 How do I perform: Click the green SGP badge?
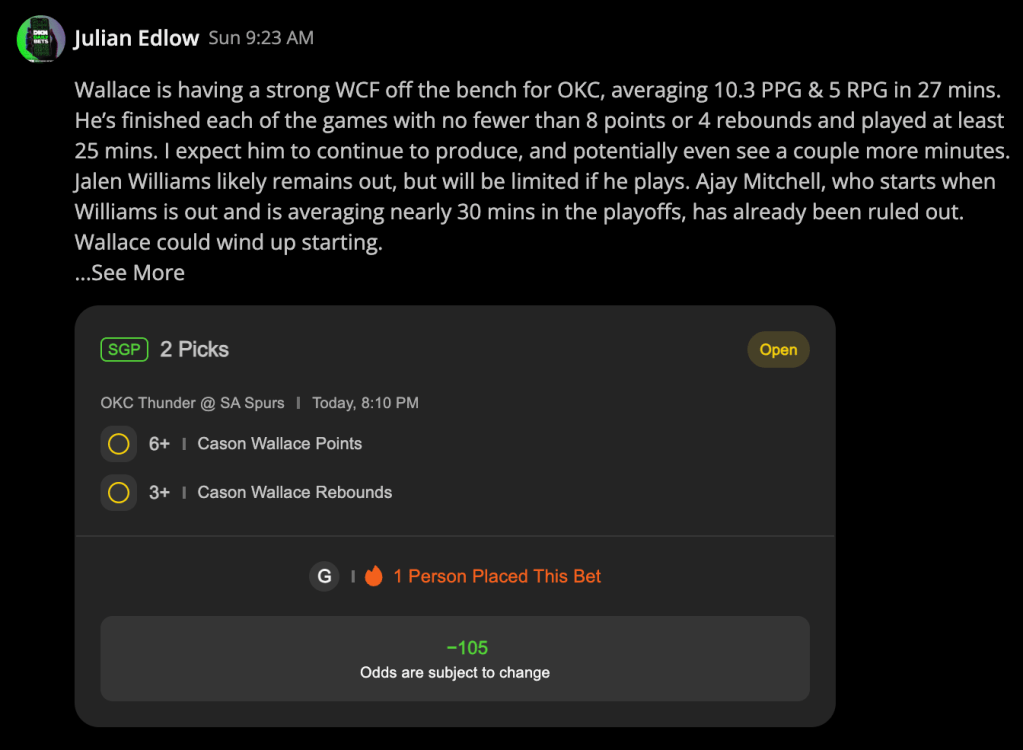click(x=124, y=350)
